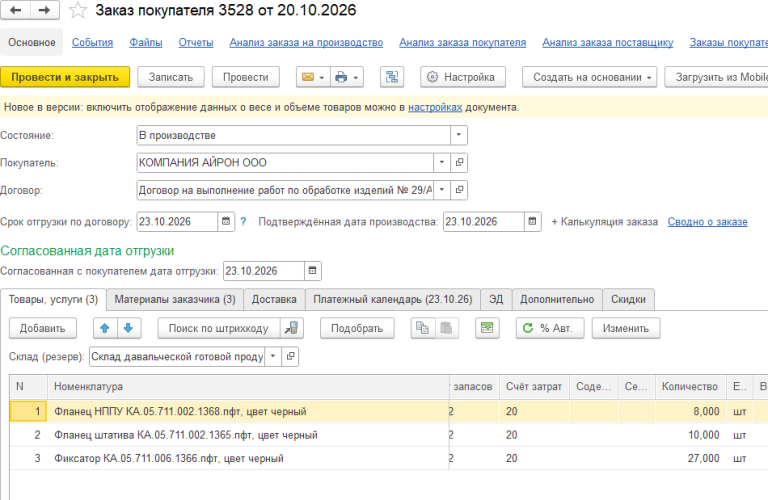Open the Файлы section
This screenshot has width=768, height=500.
coord(145,43)
